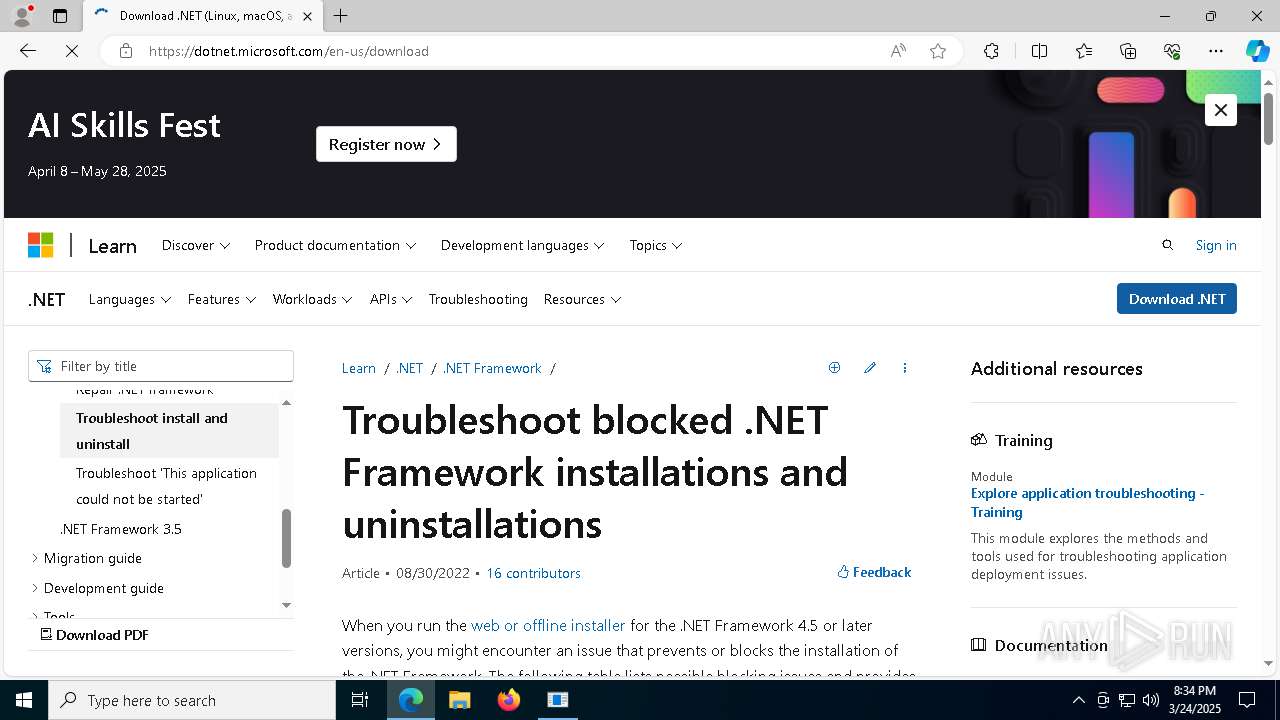Click the Read aloud icon
The image size is (1280, 720).
pyautogui.click(x=898, y=51)
